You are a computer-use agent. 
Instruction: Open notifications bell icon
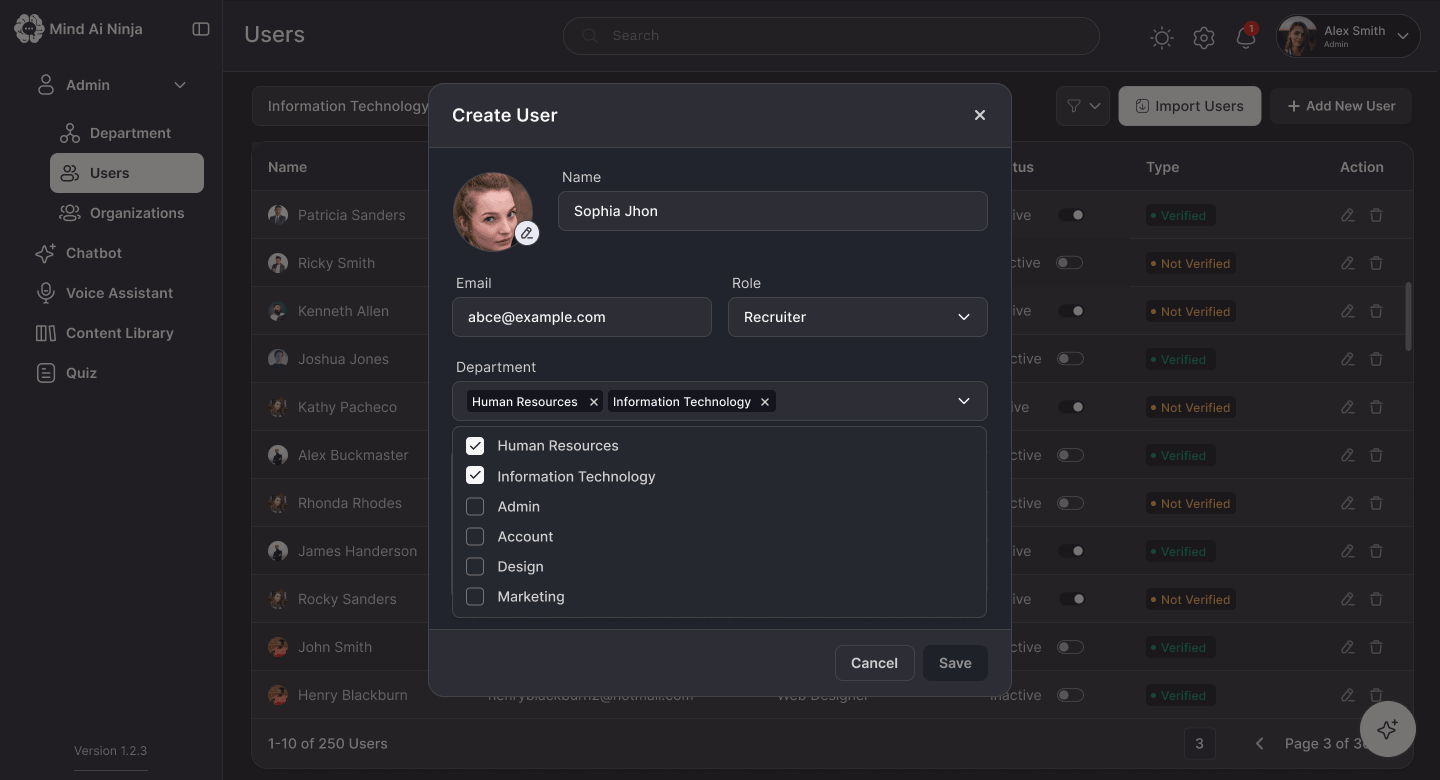[x=1246, y=38]
